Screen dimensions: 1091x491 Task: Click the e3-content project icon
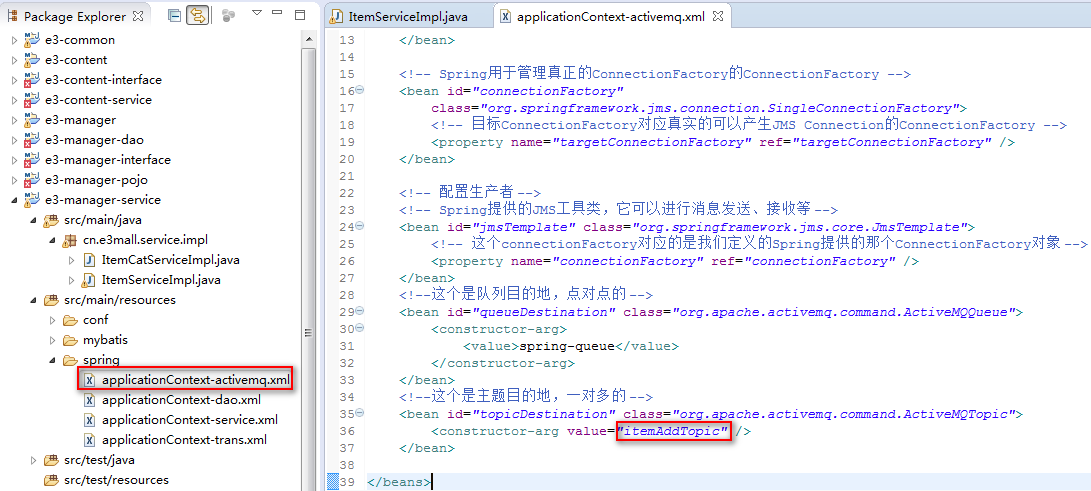coord(32,61)
